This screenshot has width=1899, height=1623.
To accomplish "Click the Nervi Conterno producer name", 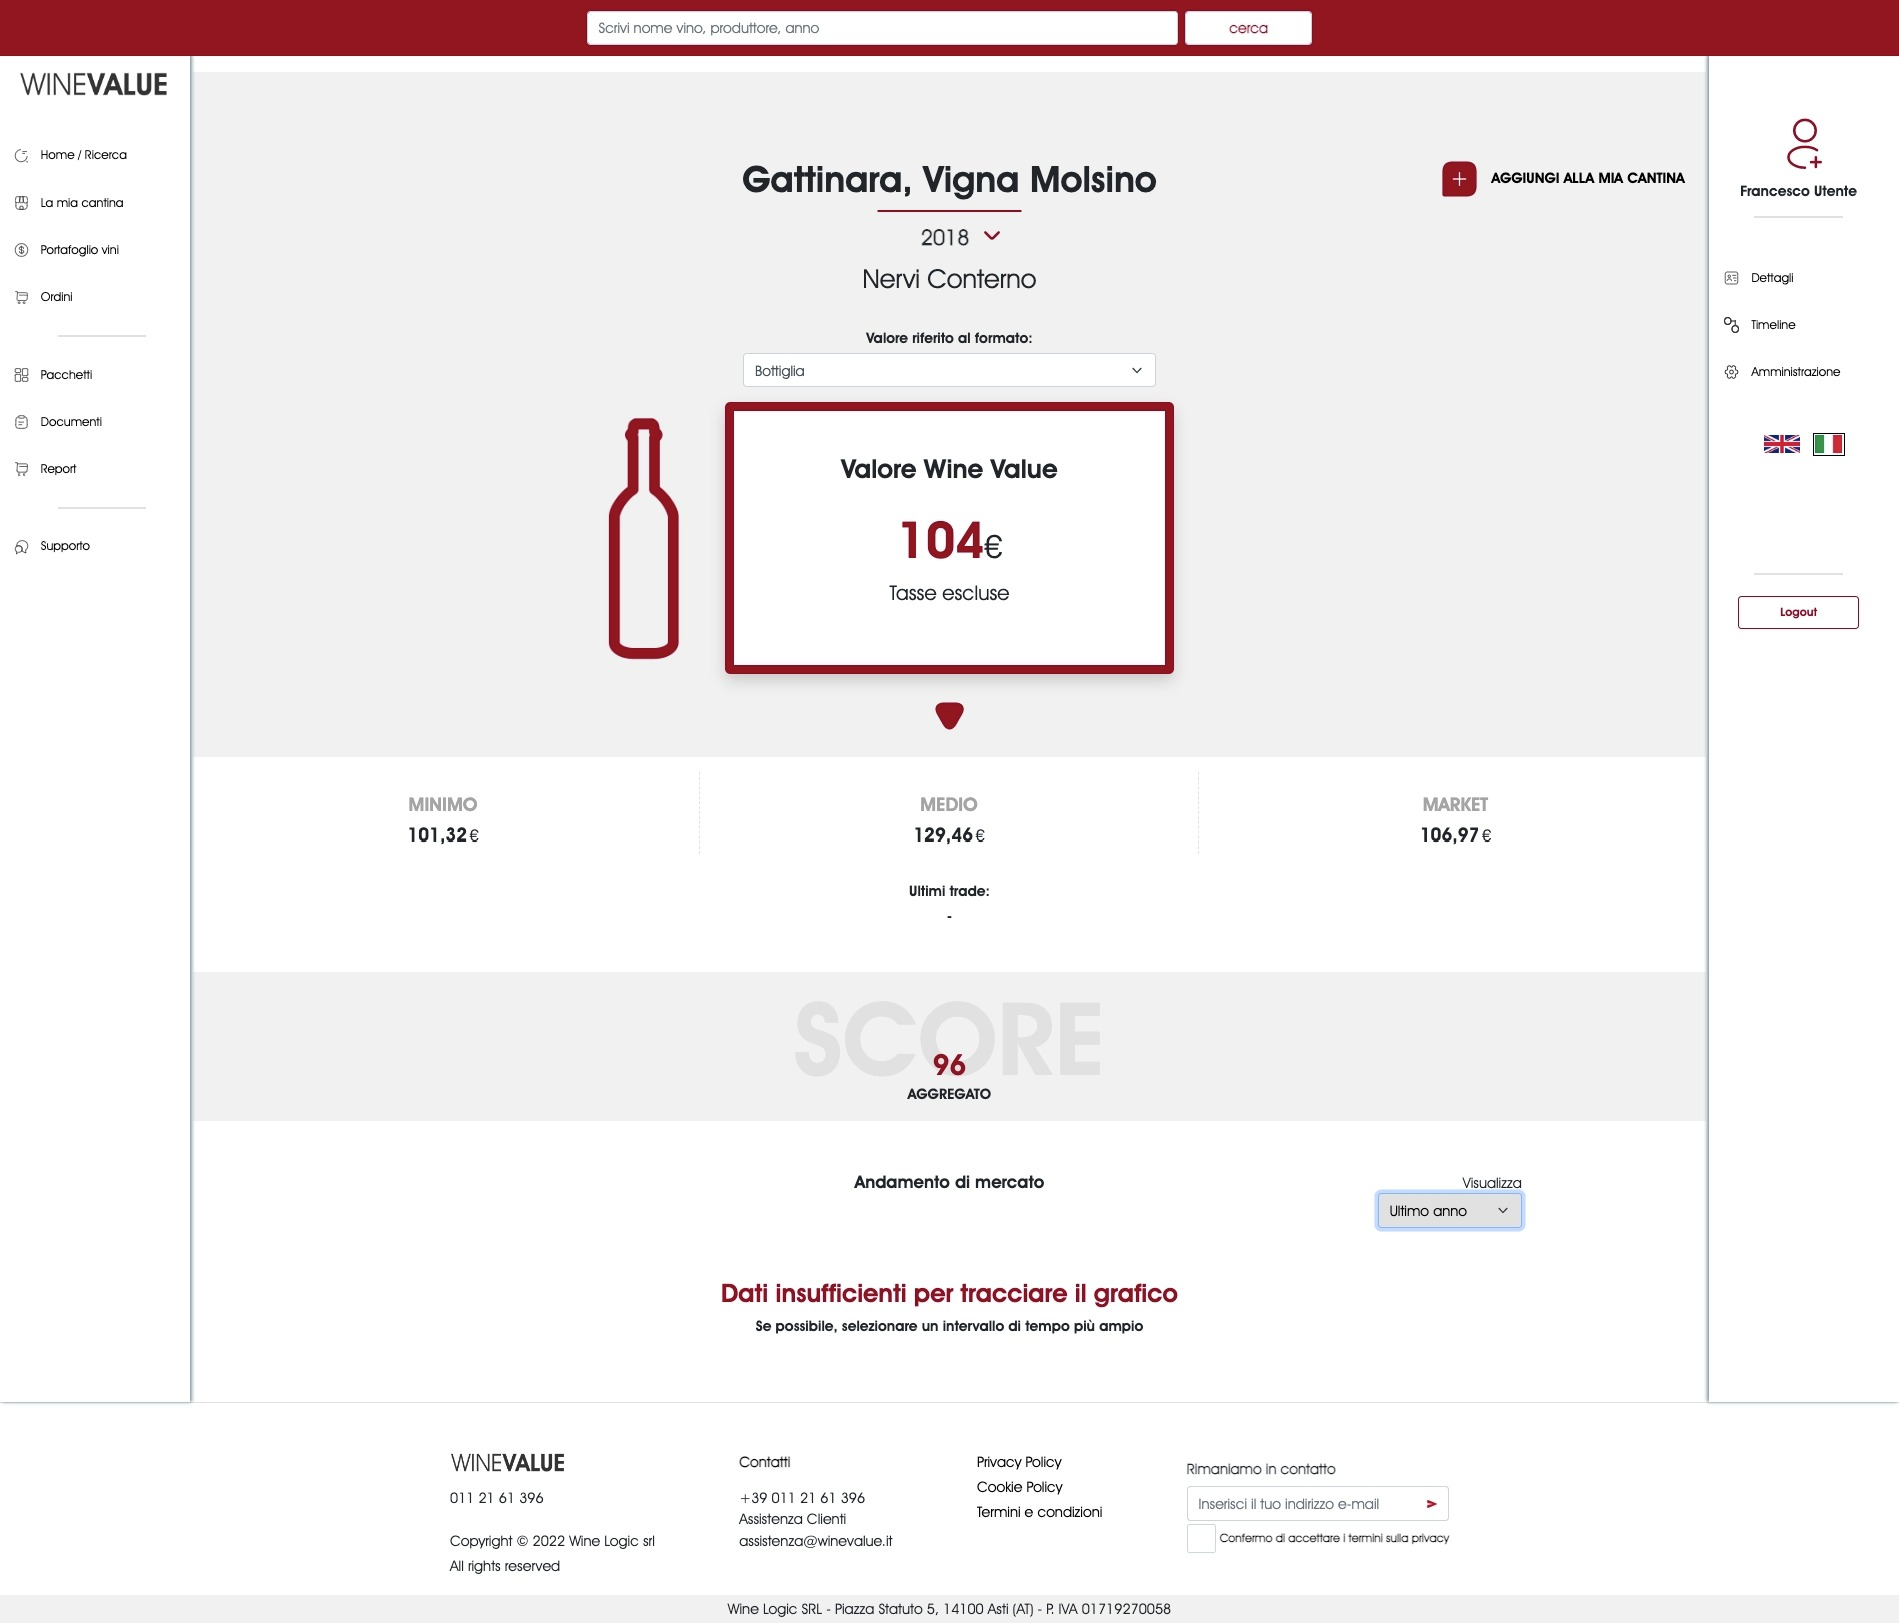I will coord(949,279).
